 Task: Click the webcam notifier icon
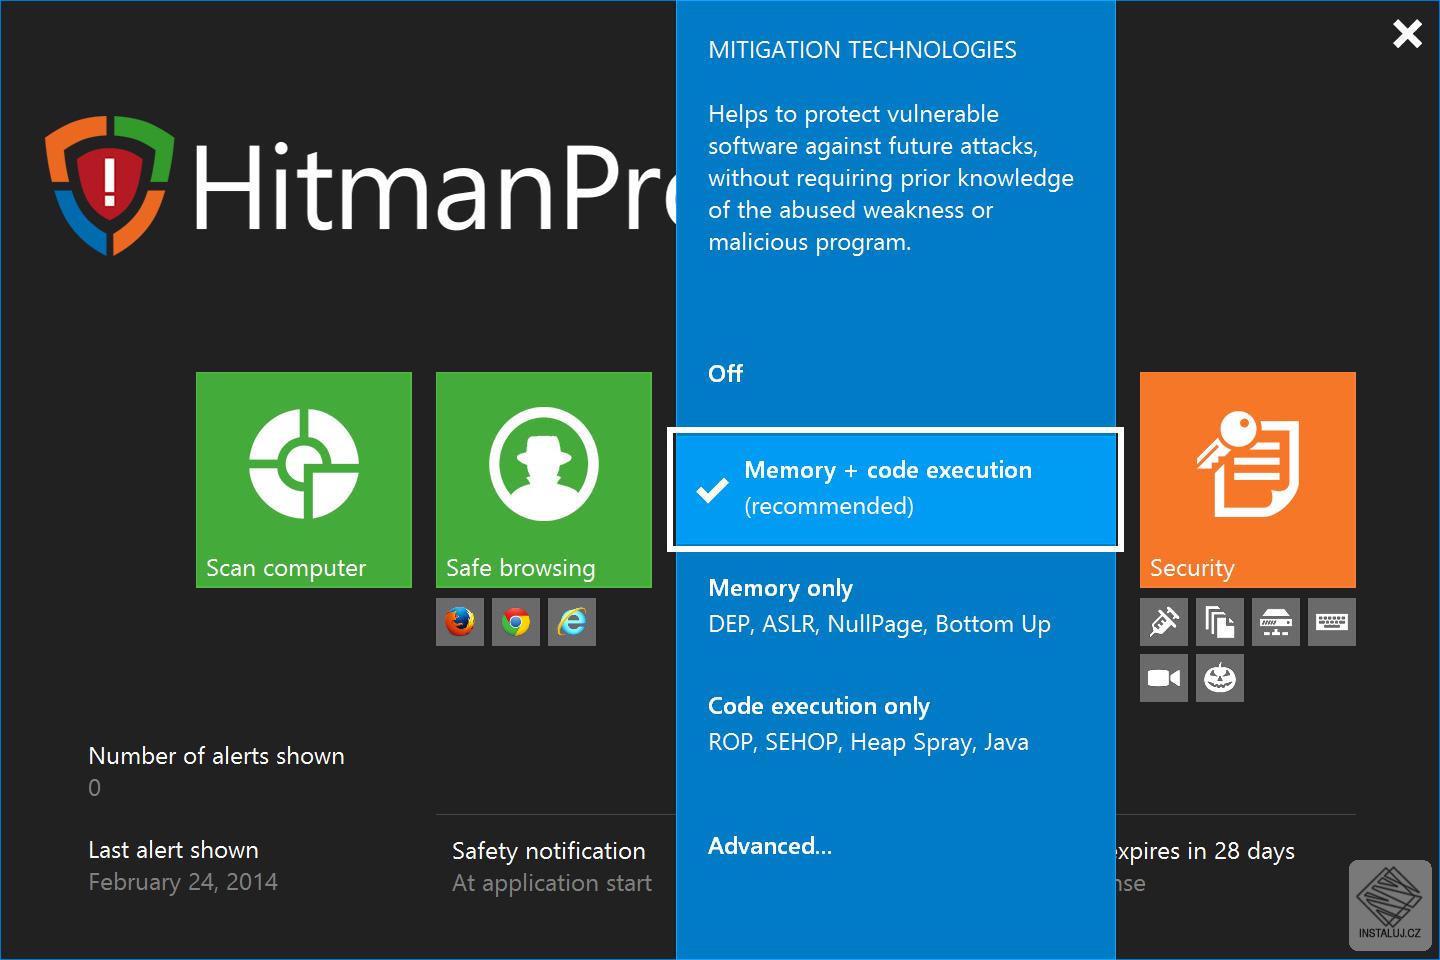[x=1163, y=677]
